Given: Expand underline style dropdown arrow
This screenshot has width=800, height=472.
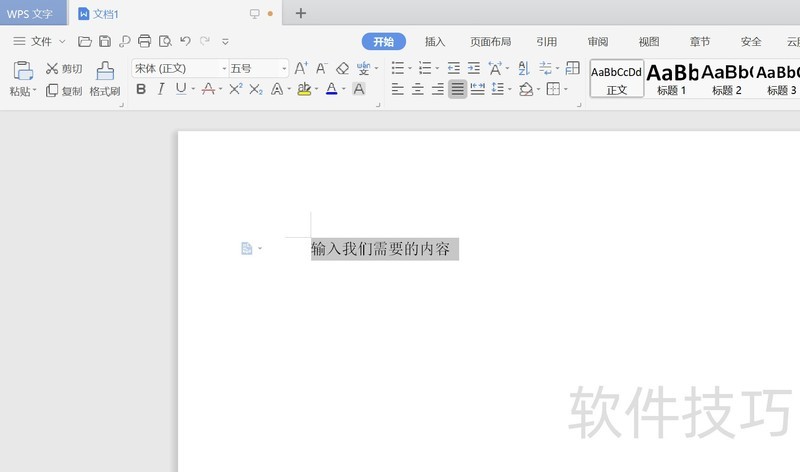Looking at the screenshot, I should click(x=193, y=89).
